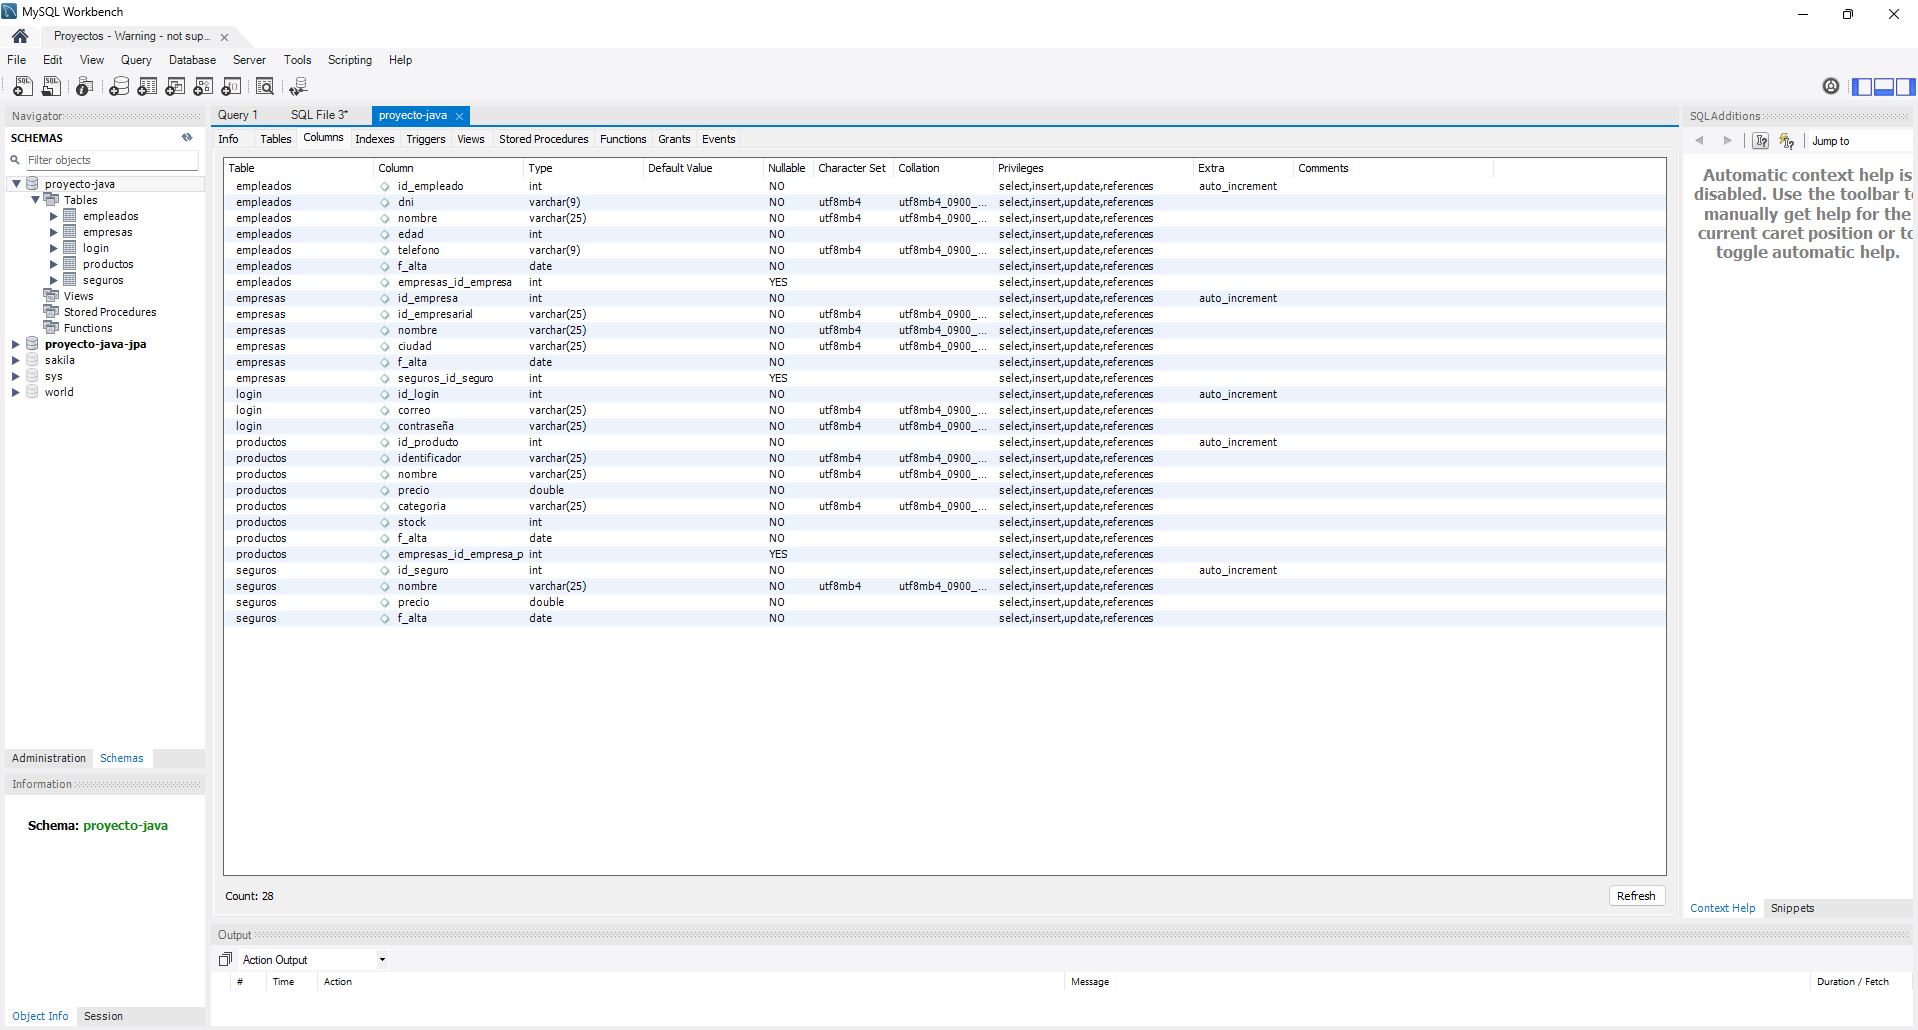This screenshot has width=1918, height=1030.
Task: Sort by the Nullable column header
Action: coord(787,168)
